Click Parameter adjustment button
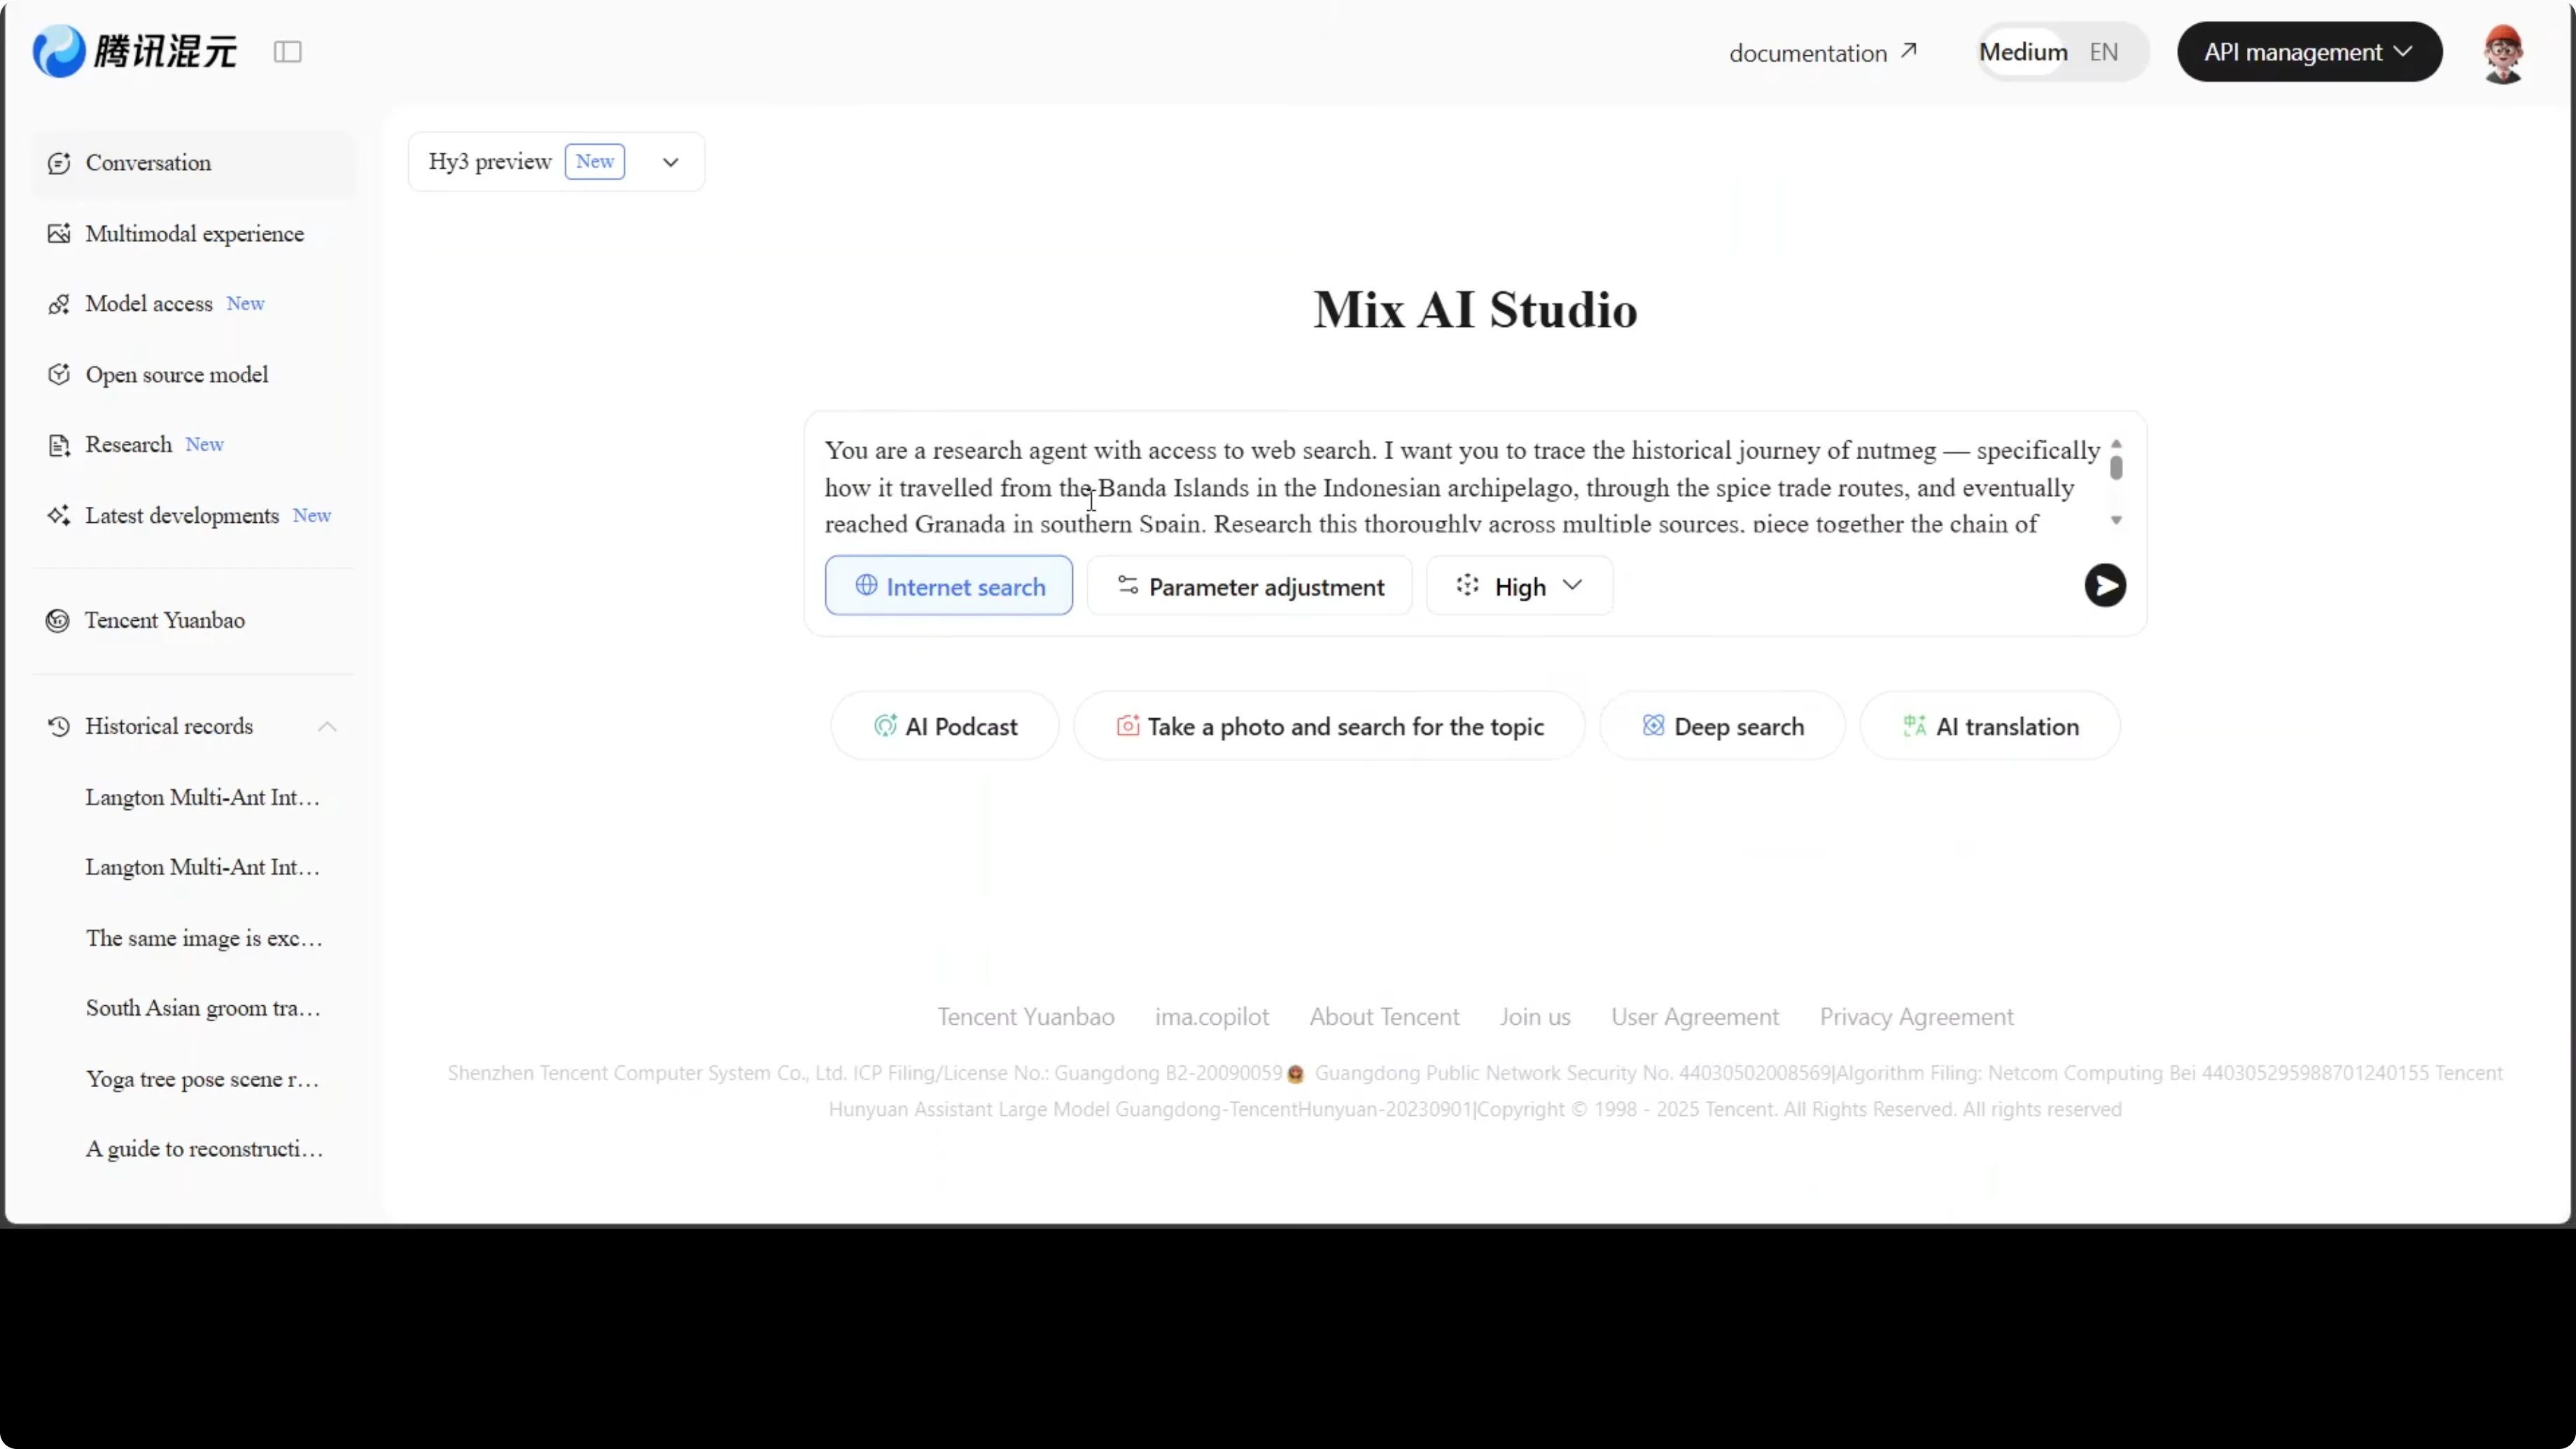The image size is (2576, 1449). click(x=1249, y=587)
